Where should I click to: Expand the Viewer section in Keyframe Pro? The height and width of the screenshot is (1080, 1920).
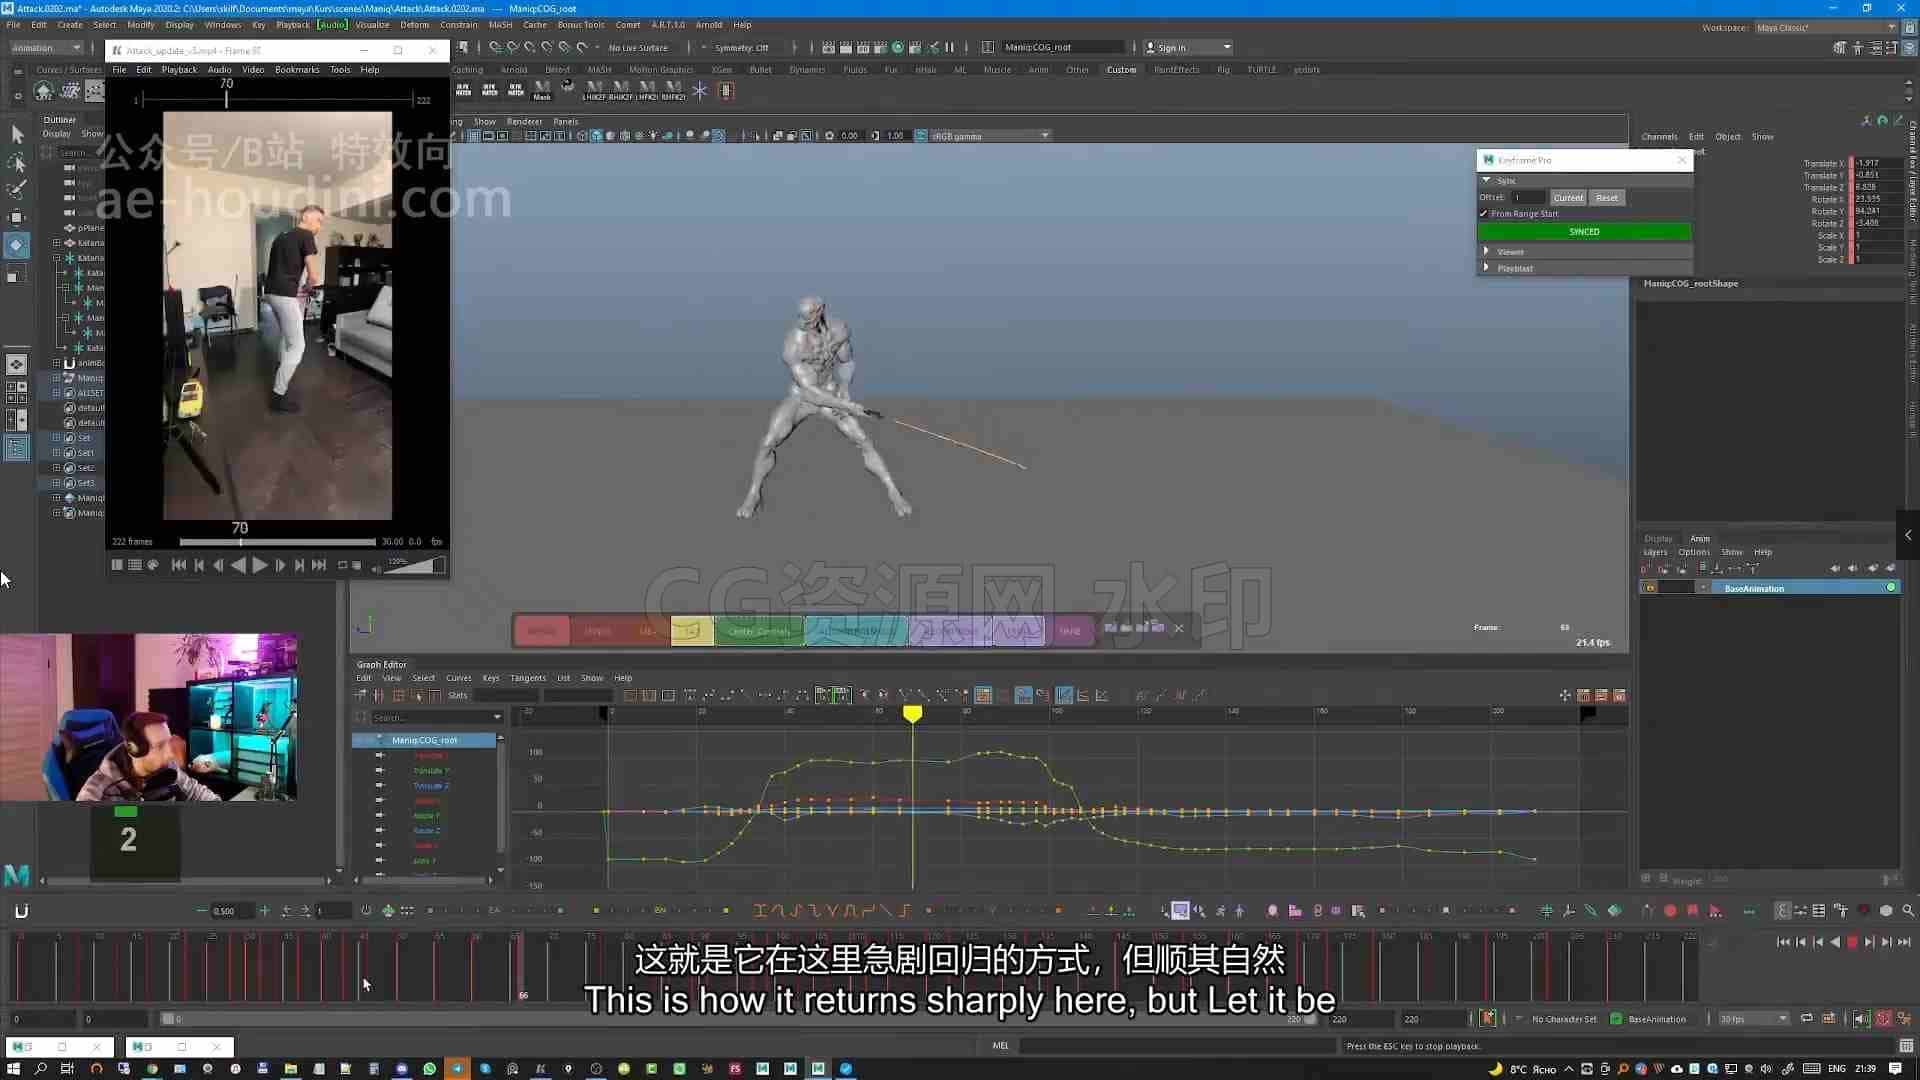(x=1487, y=251)
